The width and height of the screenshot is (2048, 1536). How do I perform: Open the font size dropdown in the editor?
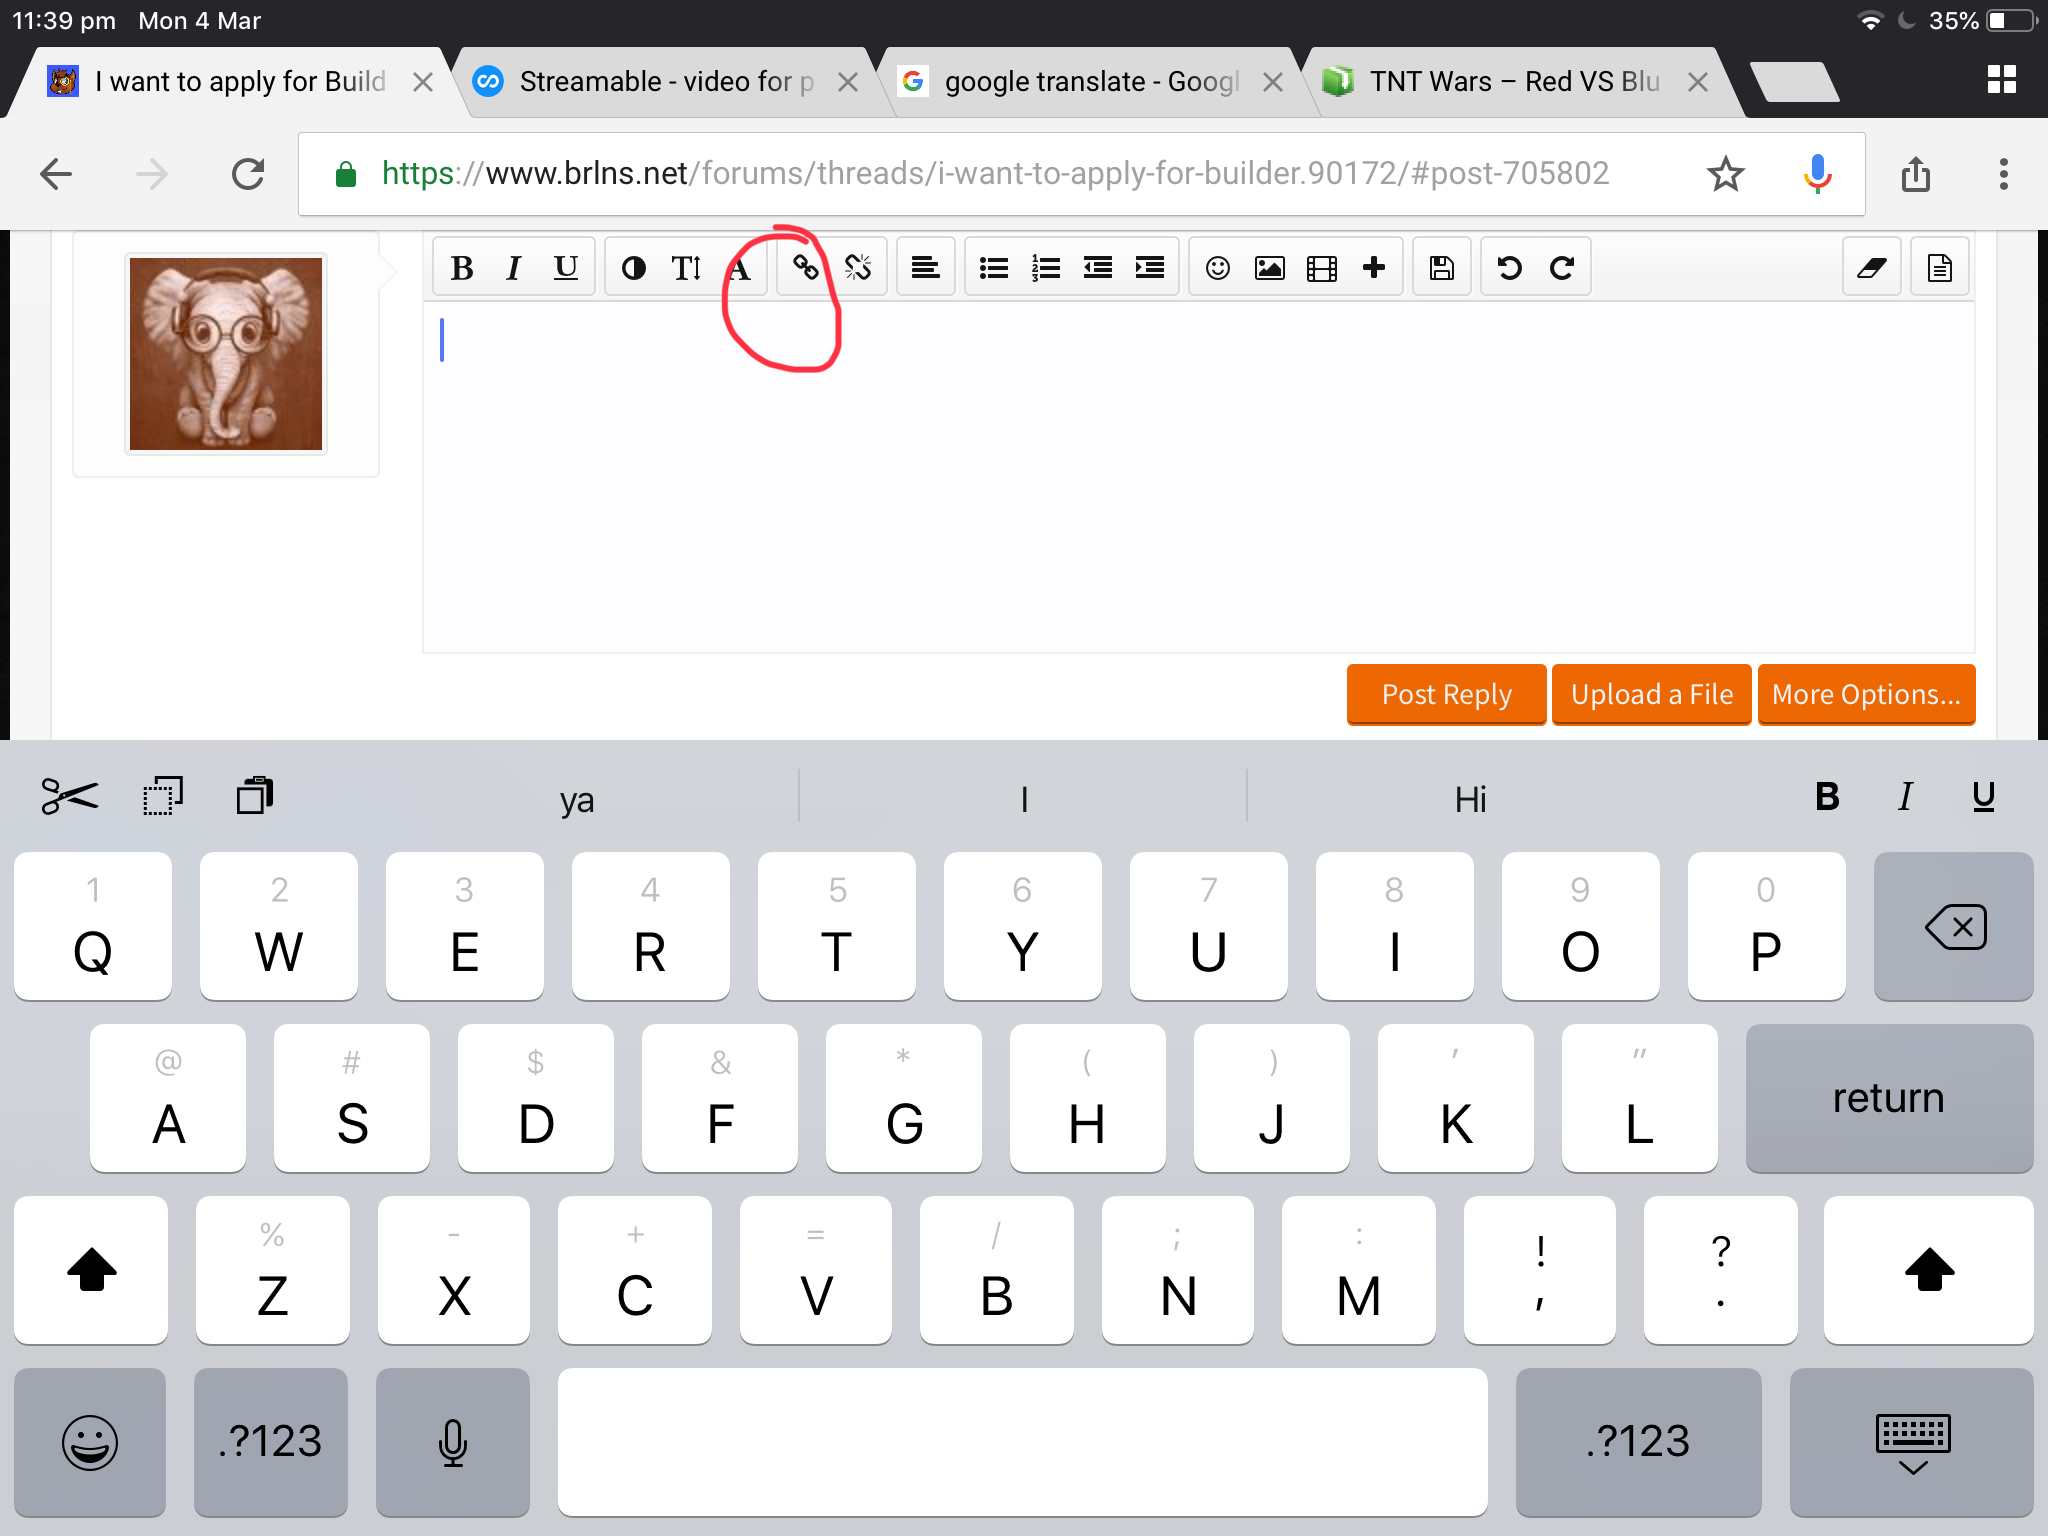[x=686, y=267]
